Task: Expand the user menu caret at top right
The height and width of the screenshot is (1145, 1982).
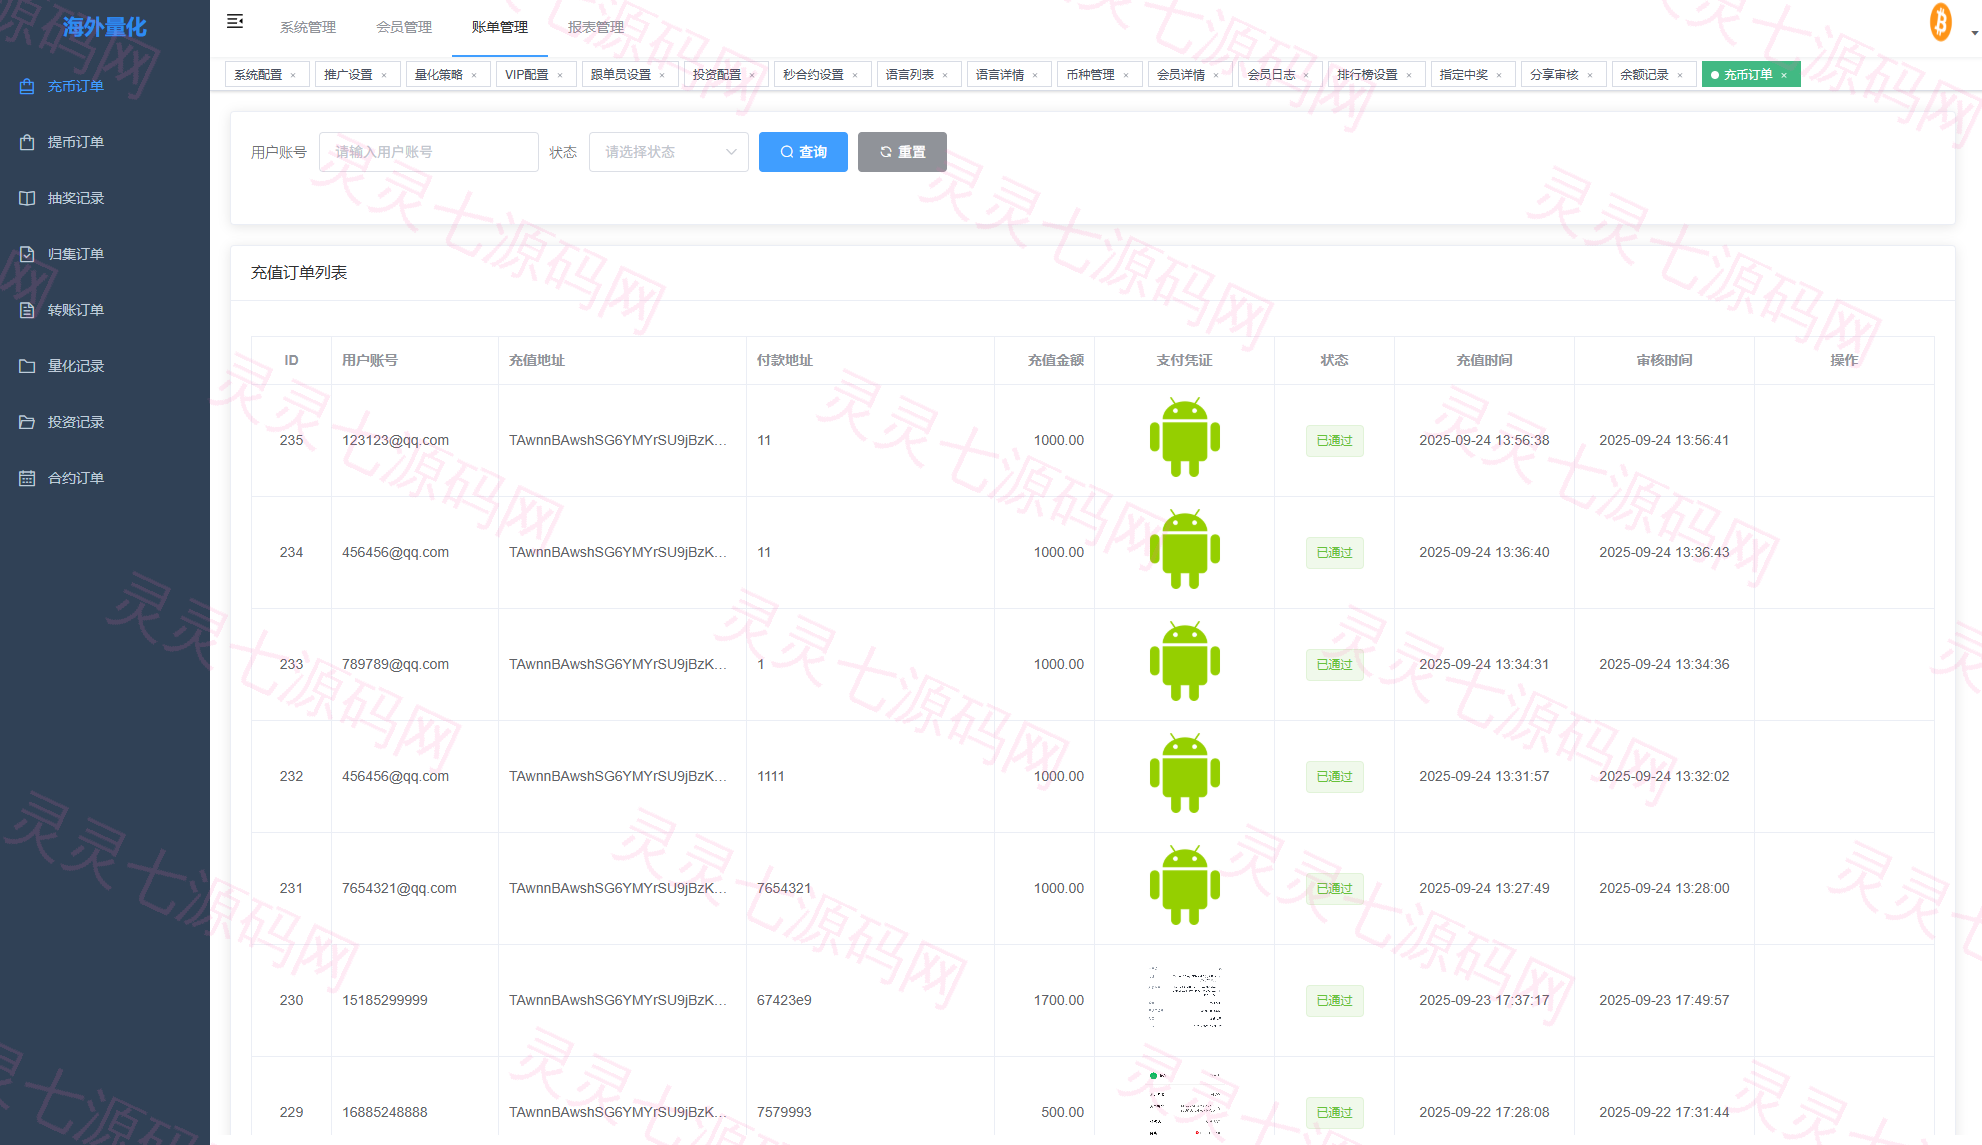Action: pyautogui.click(x=1974, y=33)
